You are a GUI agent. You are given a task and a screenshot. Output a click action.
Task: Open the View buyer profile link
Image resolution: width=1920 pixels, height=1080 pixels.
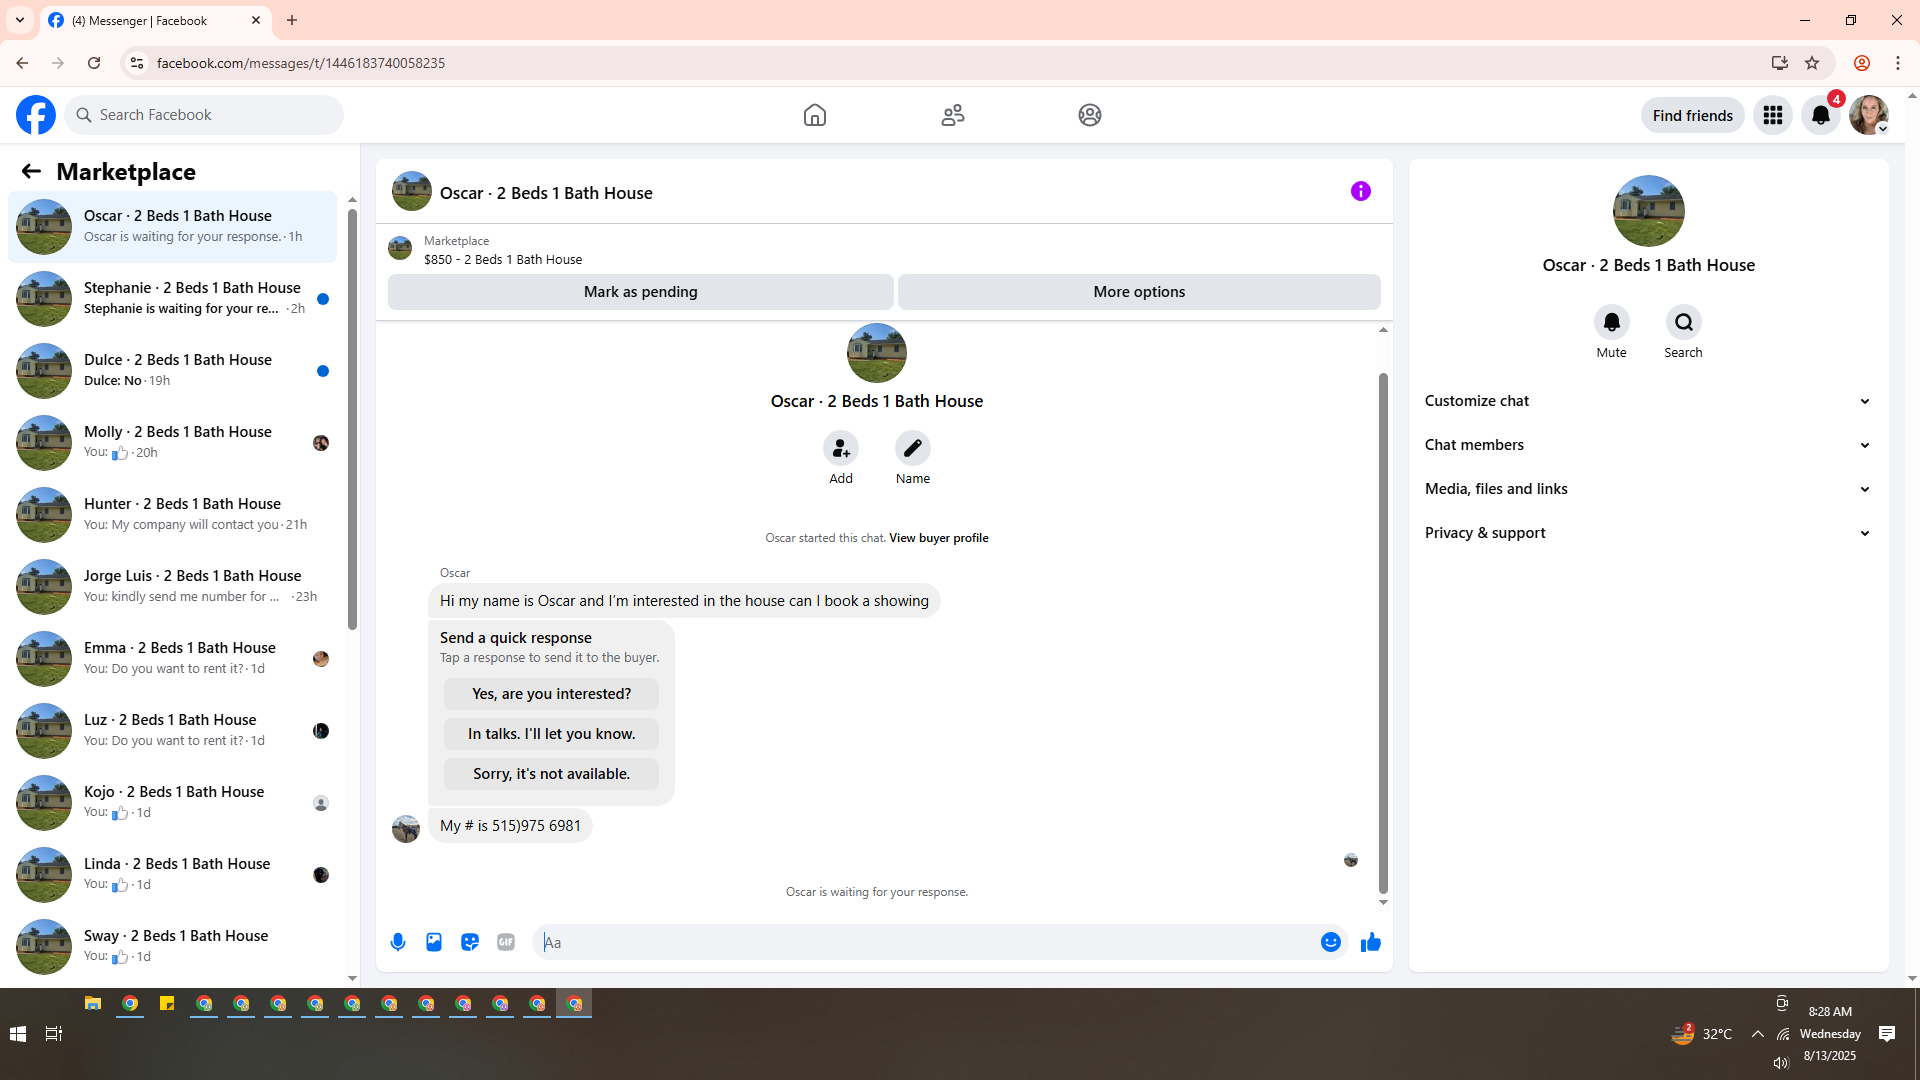[938, 538]
